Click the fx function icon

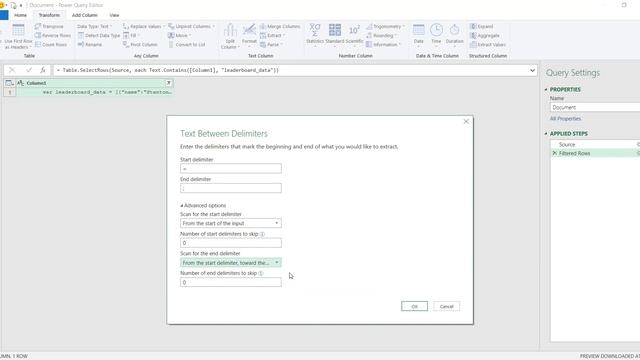[x=42, y=70]
